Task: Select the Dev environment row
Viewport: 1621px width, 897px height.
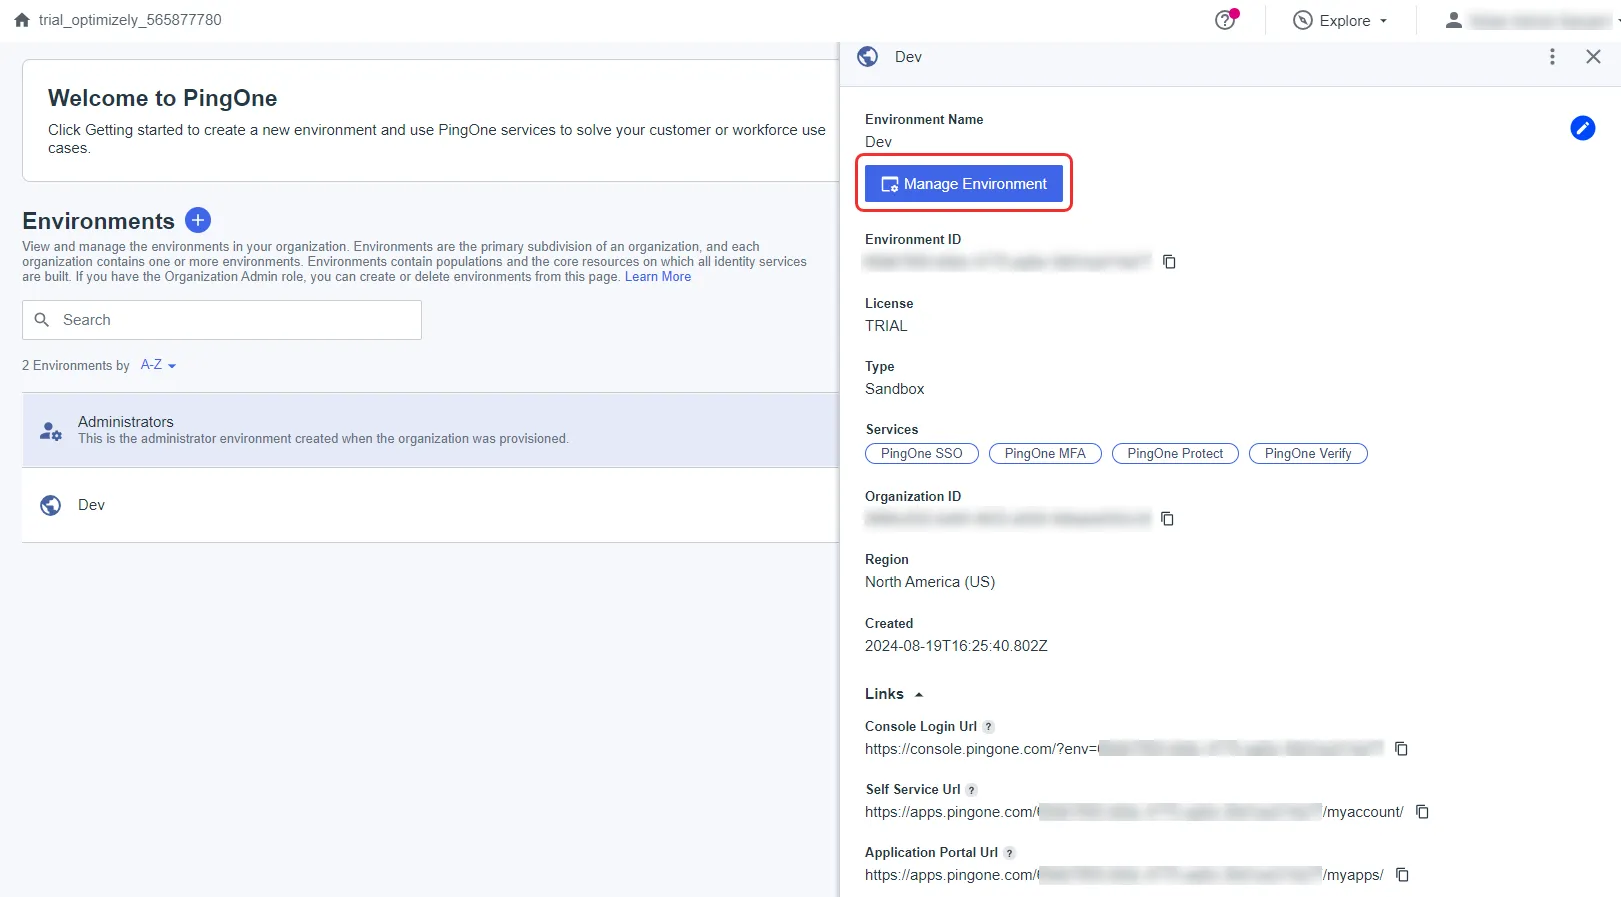Action: [x=430, y=505]
